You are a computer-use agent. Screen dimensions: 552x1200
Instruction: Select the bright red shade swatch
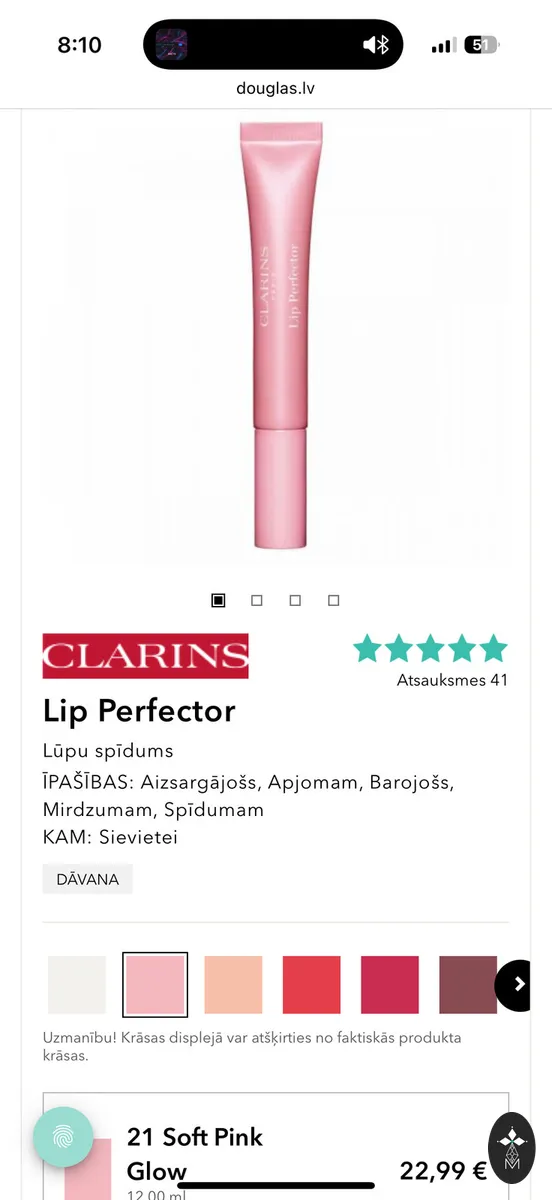[x=311, y=985]
